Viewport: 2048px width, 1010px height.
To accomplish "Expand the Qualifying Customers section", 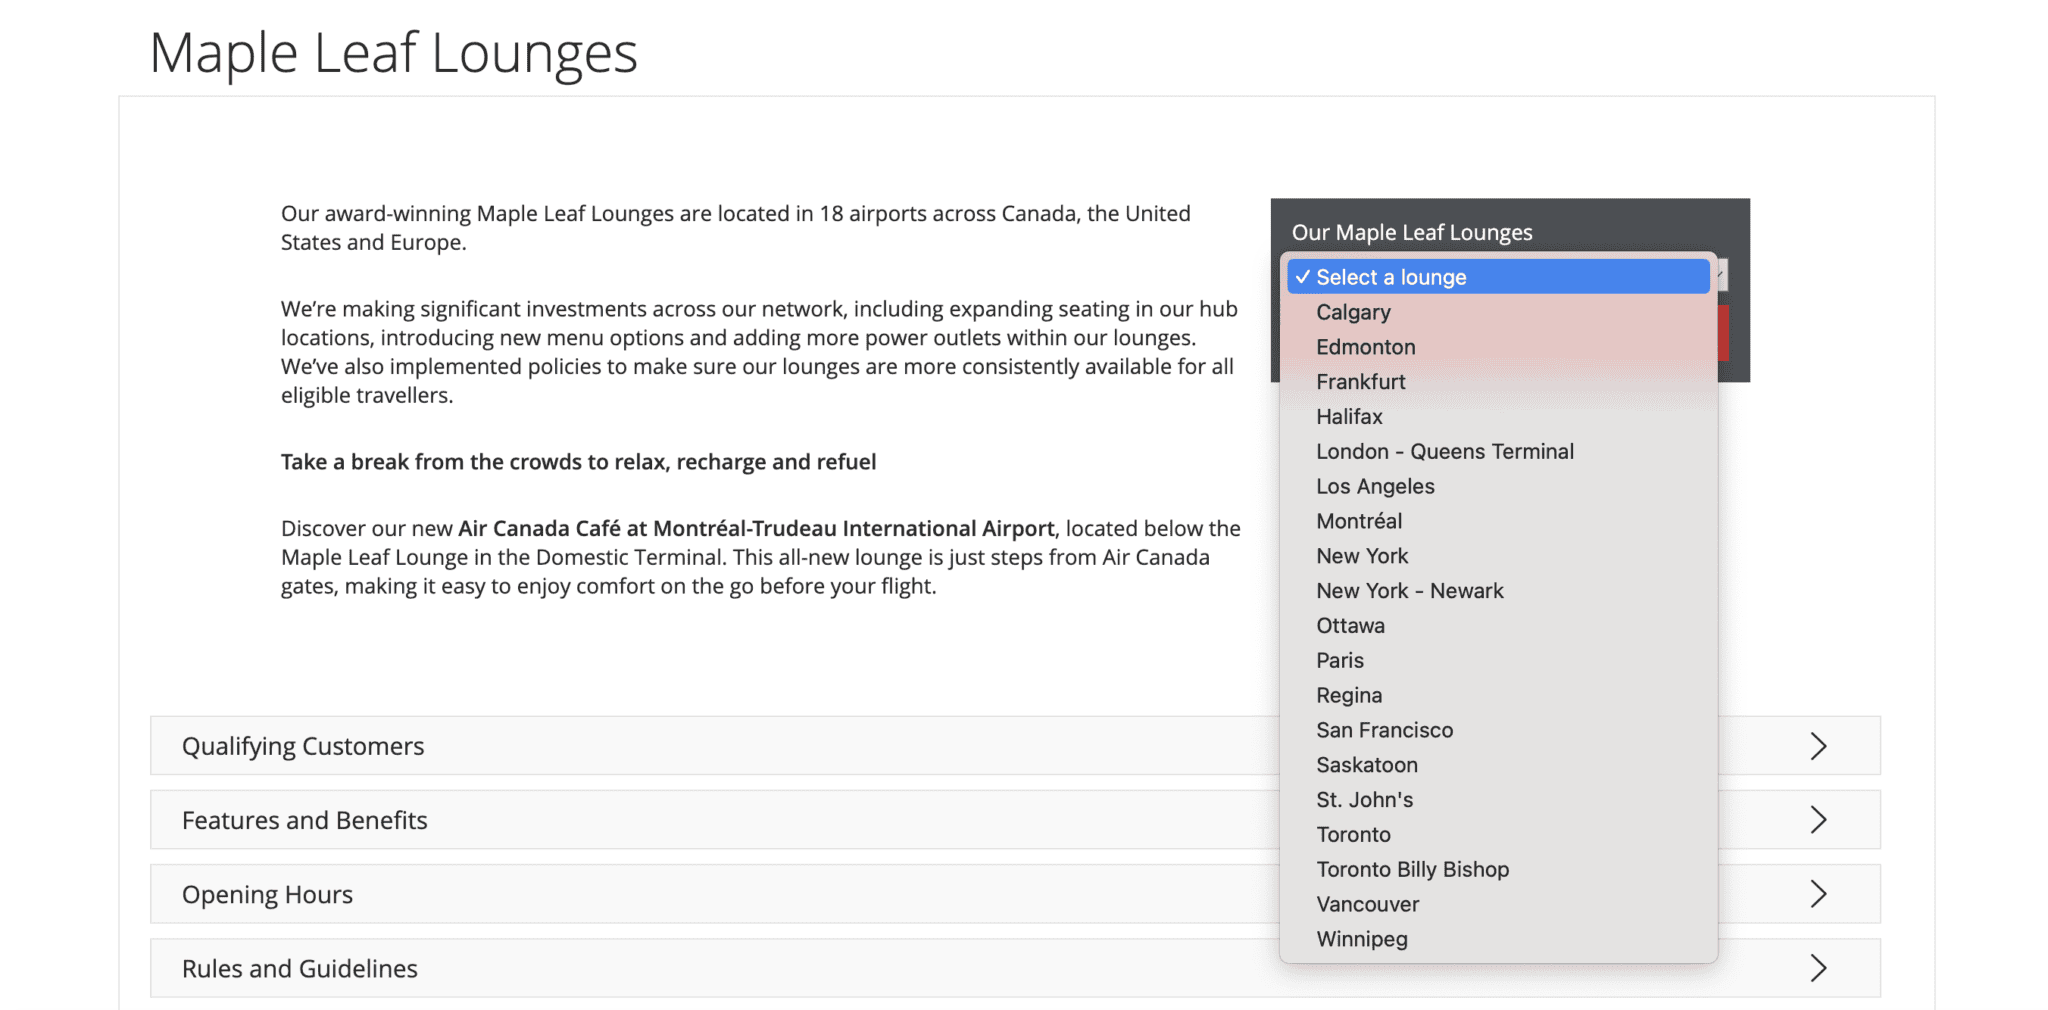I will tap(302, 745).
